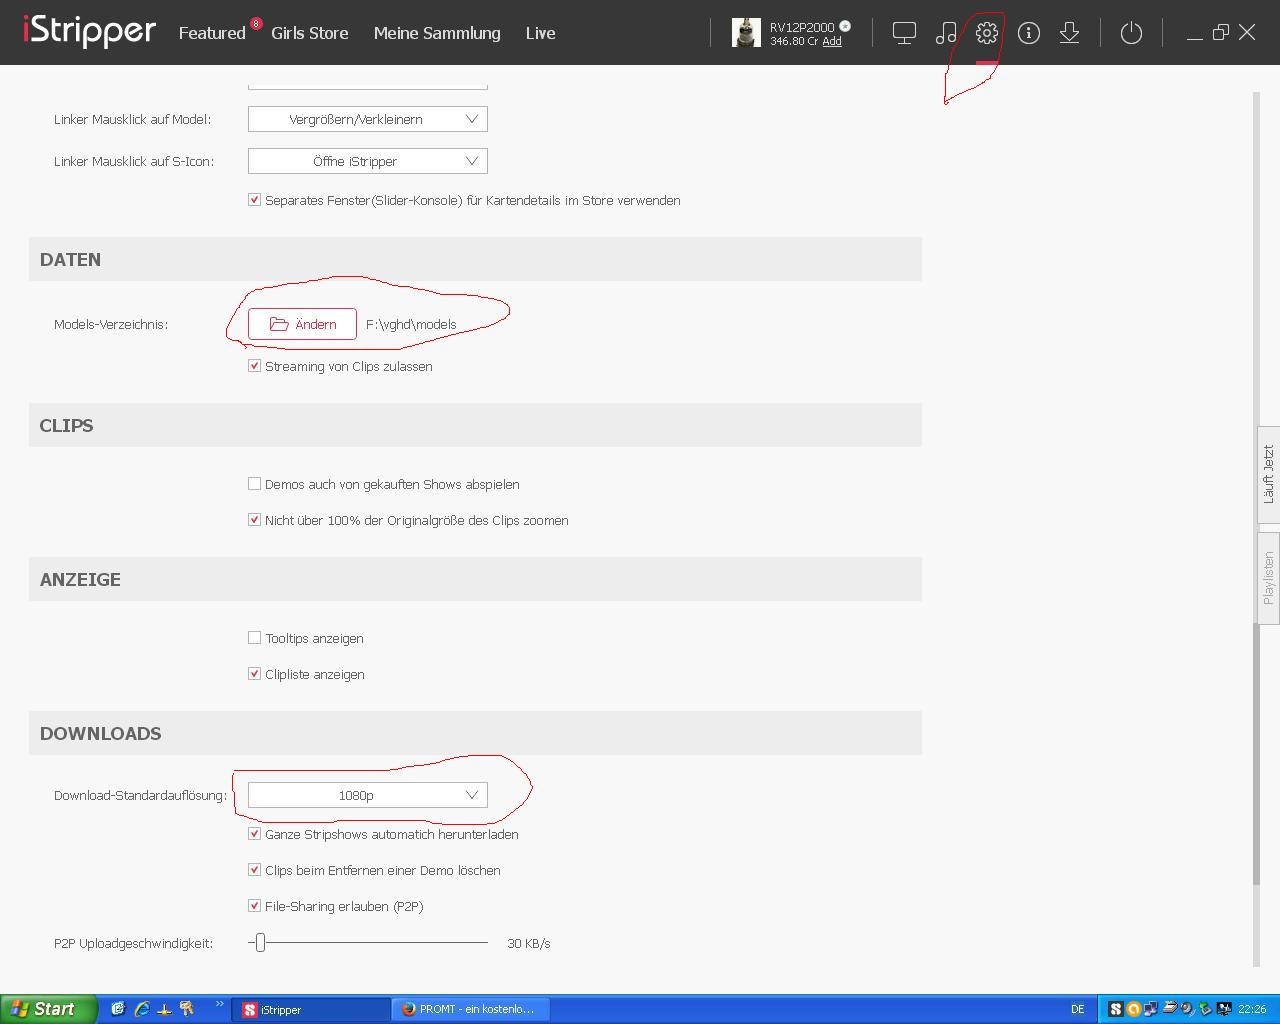This screenshot has height=1024, width=1280.
Task: Click the F:\vghd\models path text
Action: (411, 324)
